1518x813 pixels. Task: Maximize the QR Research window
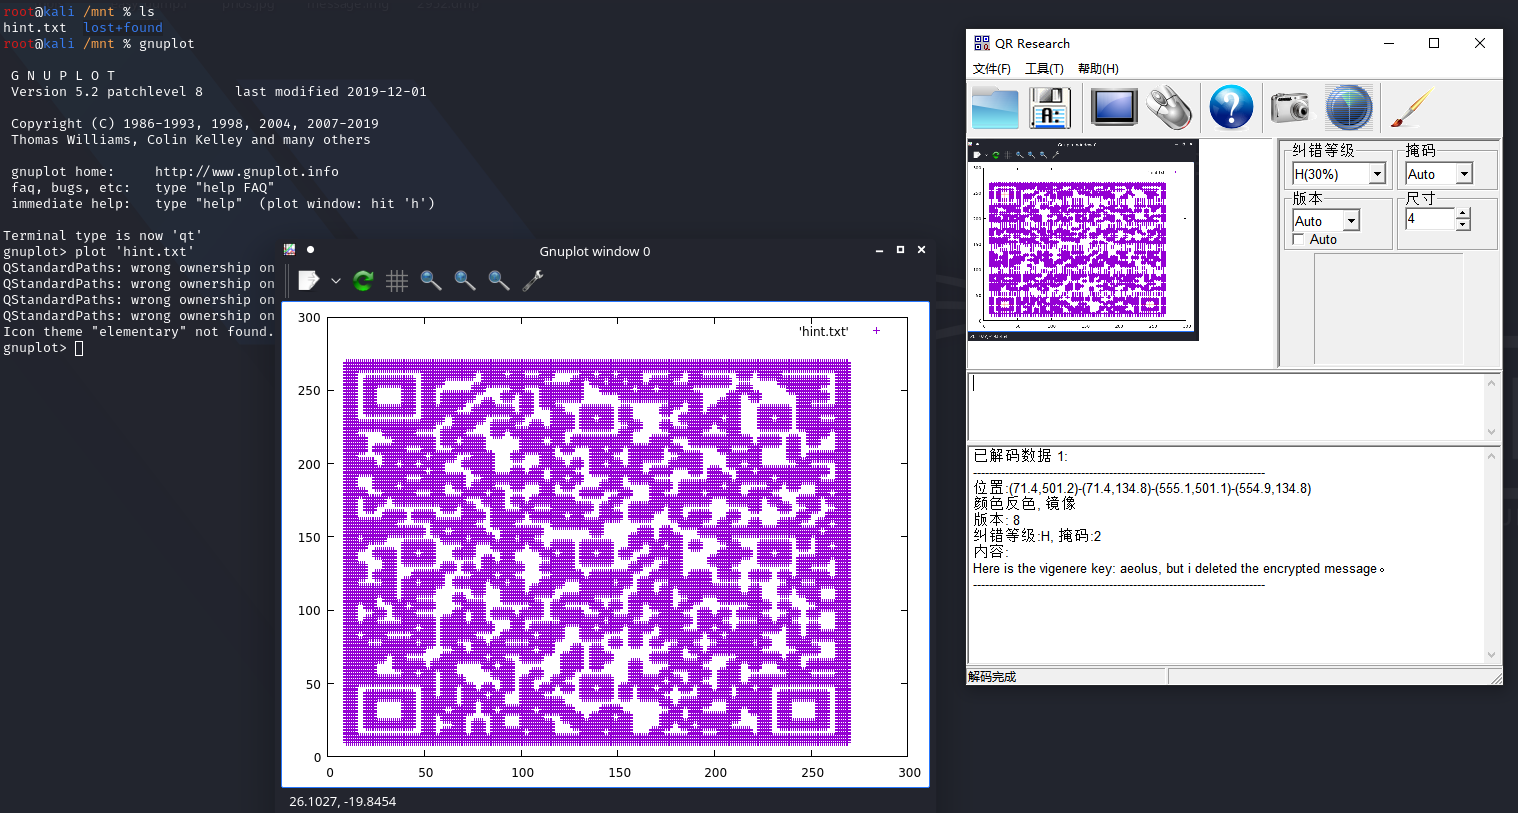click(1434, 43)
